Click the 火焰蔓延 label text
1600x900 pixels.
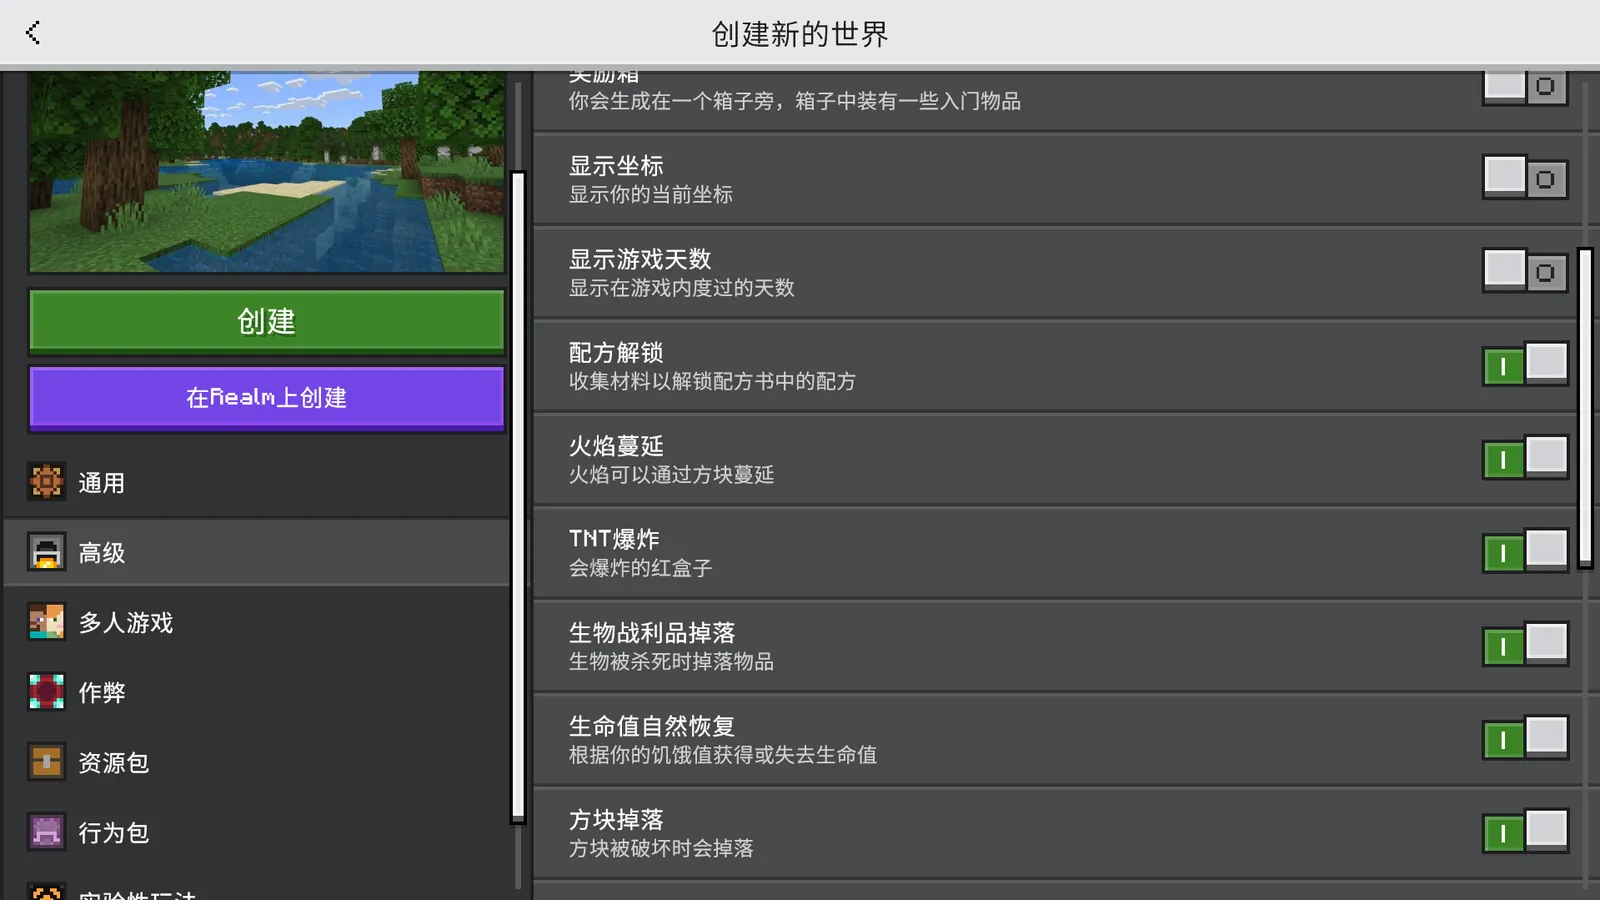[x=616, y=446]
